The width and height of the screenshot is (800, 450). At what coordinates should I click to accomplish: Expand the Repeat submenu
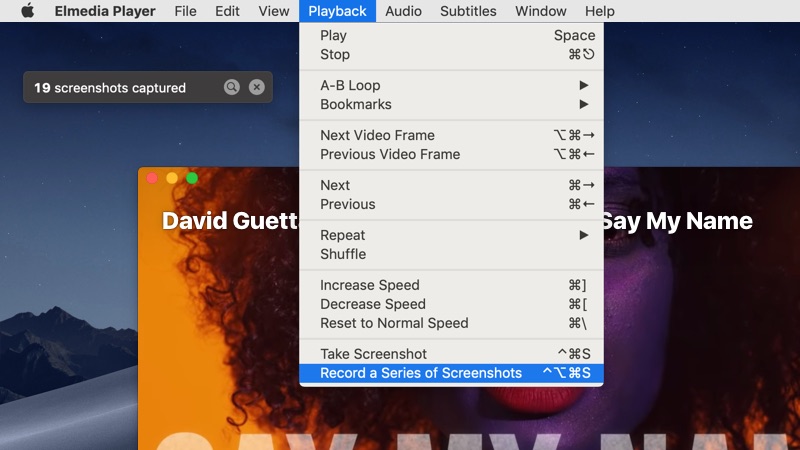pyautogui.click(x=452, y=235)
